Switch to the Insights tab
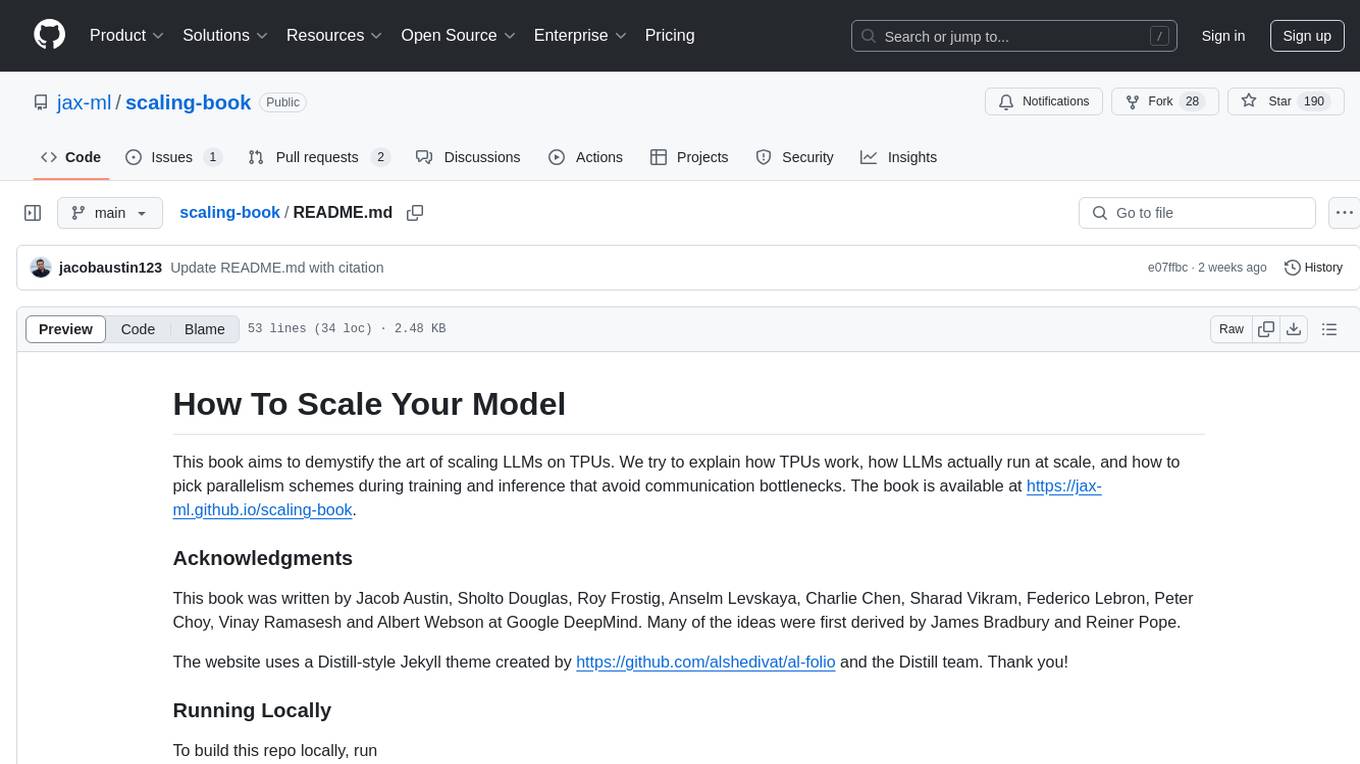Screen dimensions: 1360x764 [899, 157]
